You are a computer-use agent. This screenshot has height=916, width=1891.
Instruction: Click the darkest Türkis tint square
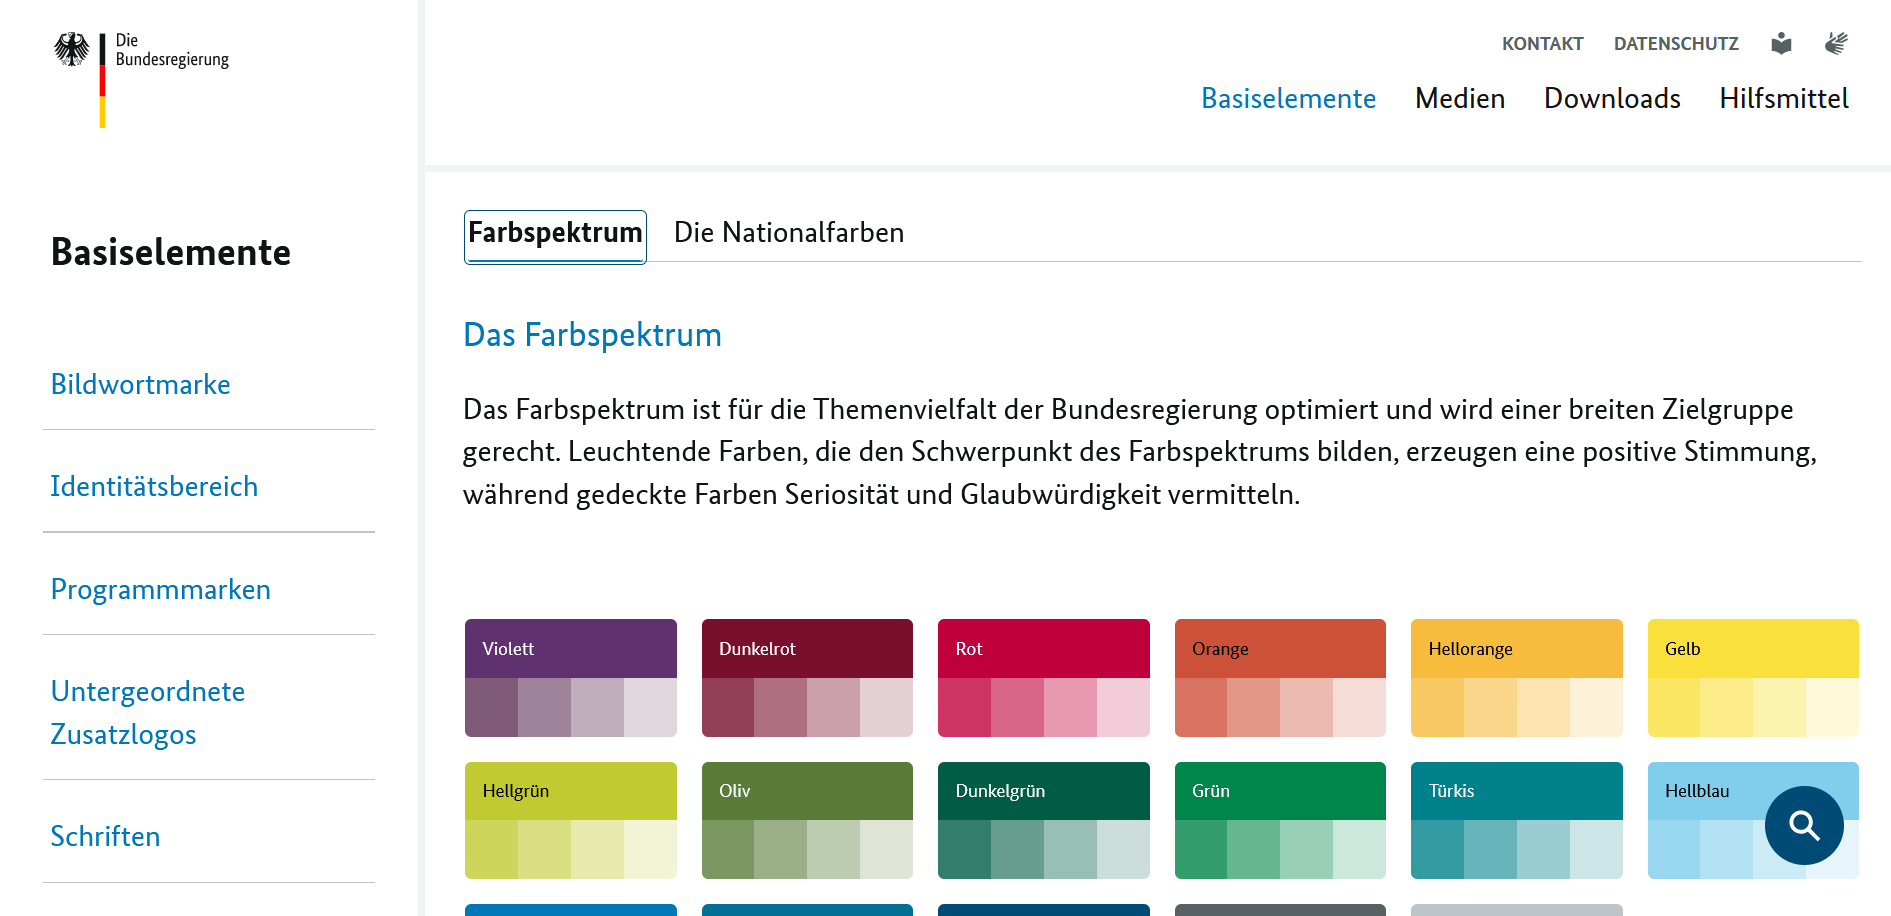1437,850
